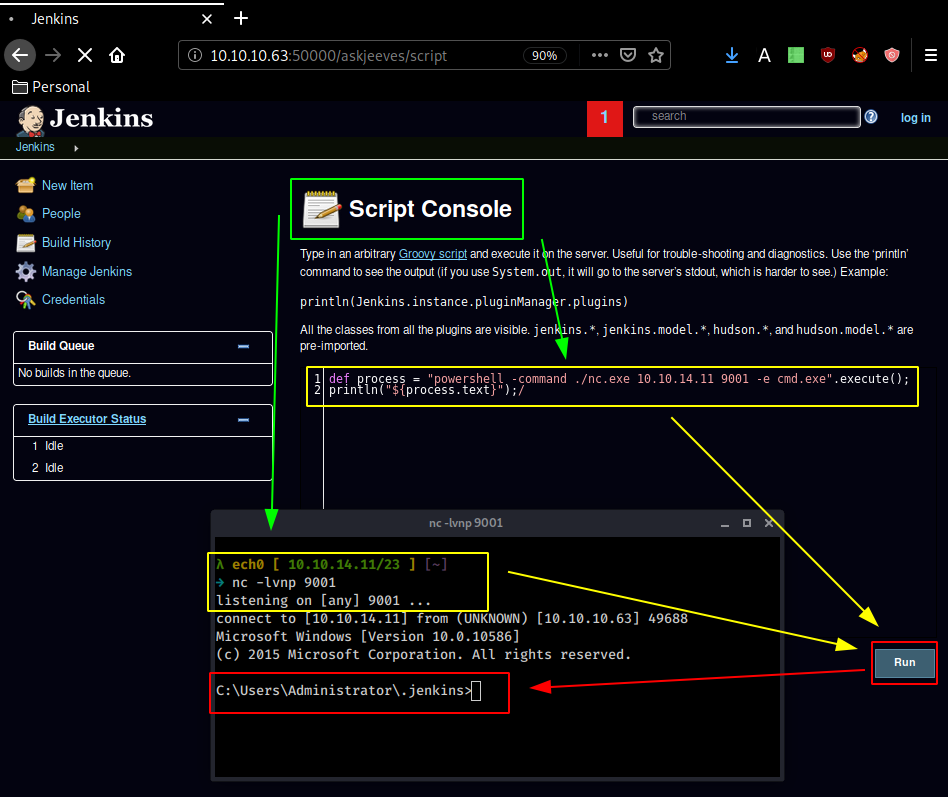Close the nc -lvnp 9001 terminal window
The width and height of the screenshot is (948, 797).
[x=769, y=523]
